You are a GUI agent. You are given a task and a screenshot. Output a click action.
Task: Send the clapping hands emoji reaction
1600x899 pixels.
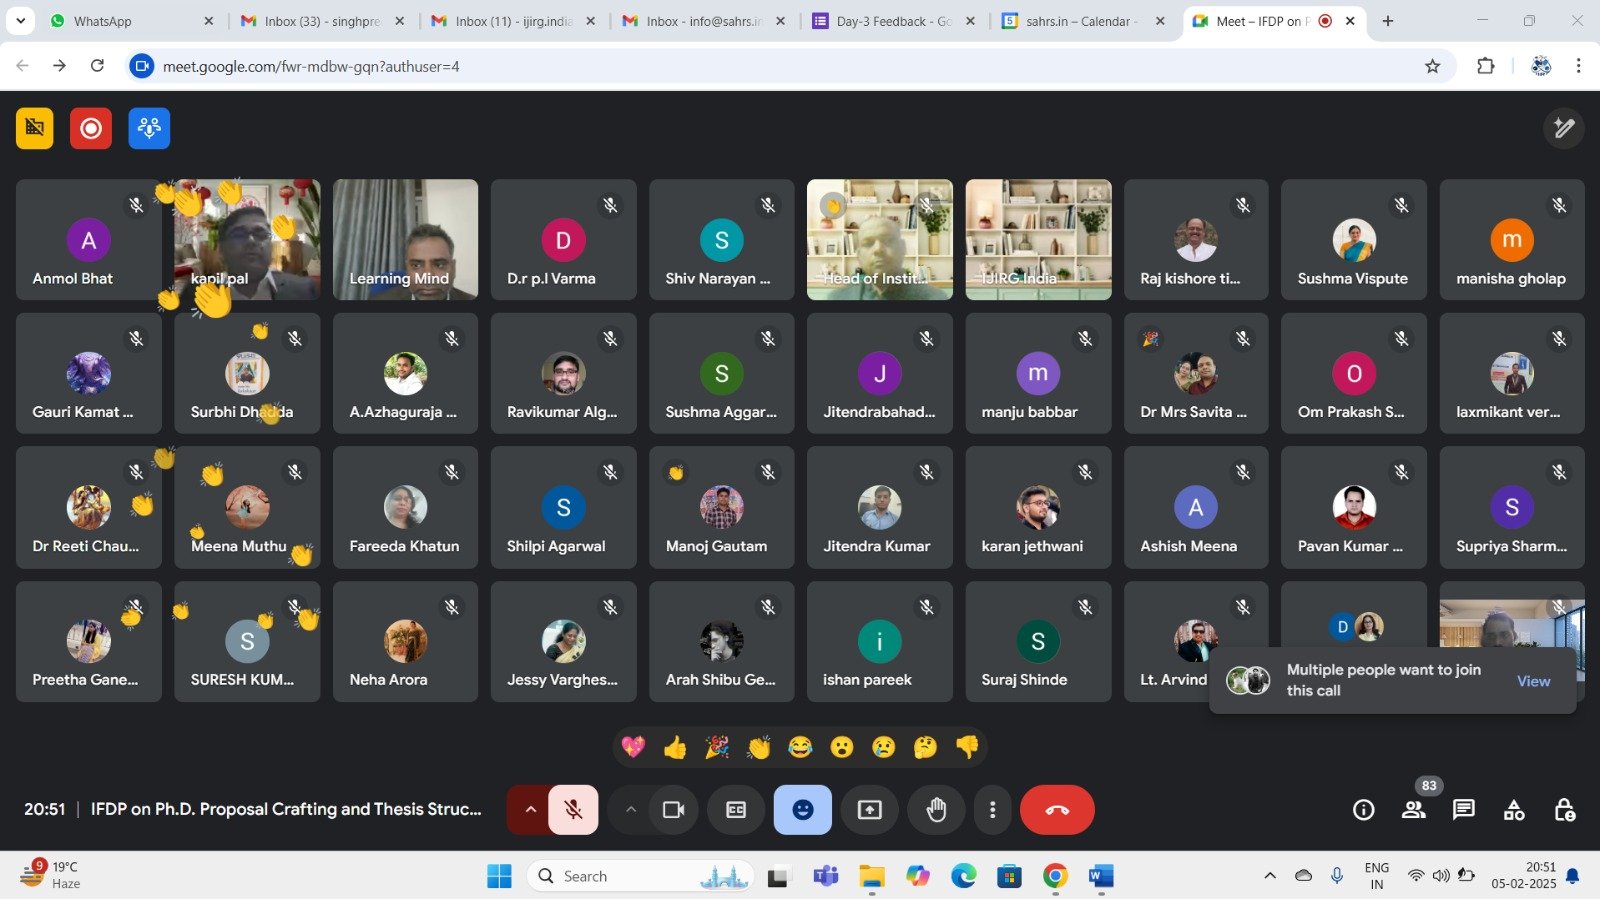(759, 747)
